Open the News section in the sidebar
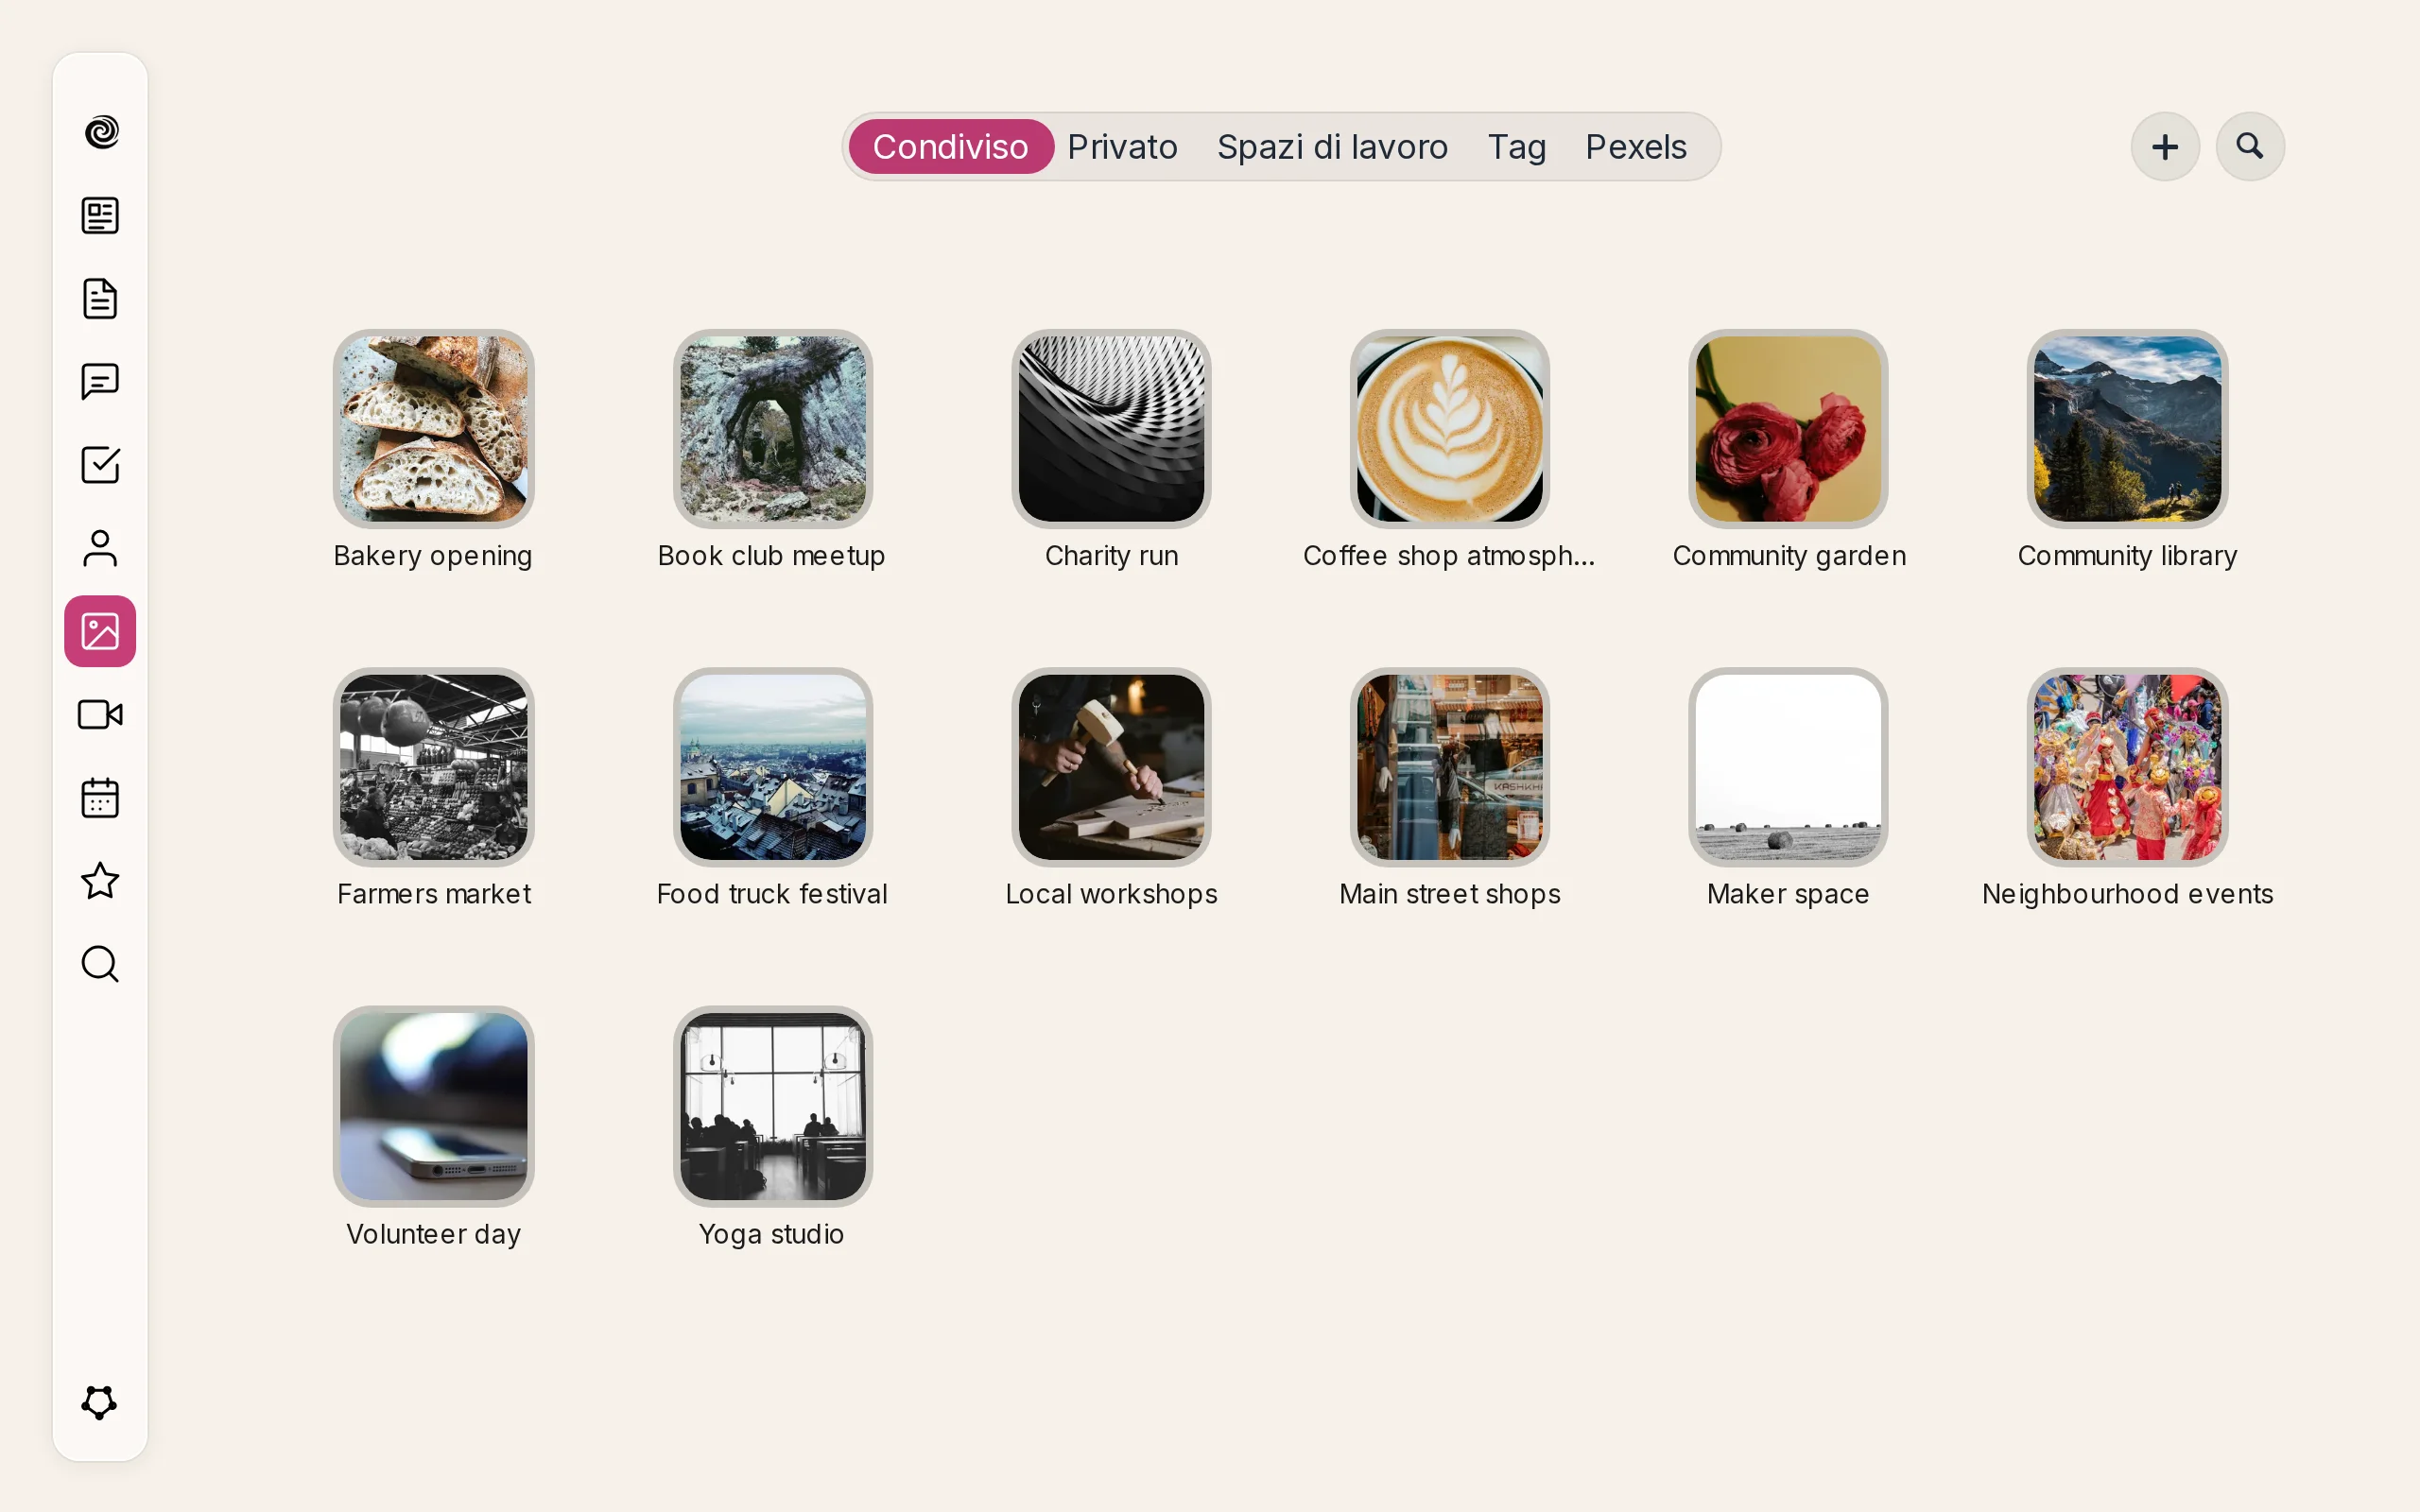Viewport: 2420px width, 1512px height. click(100, 215)
